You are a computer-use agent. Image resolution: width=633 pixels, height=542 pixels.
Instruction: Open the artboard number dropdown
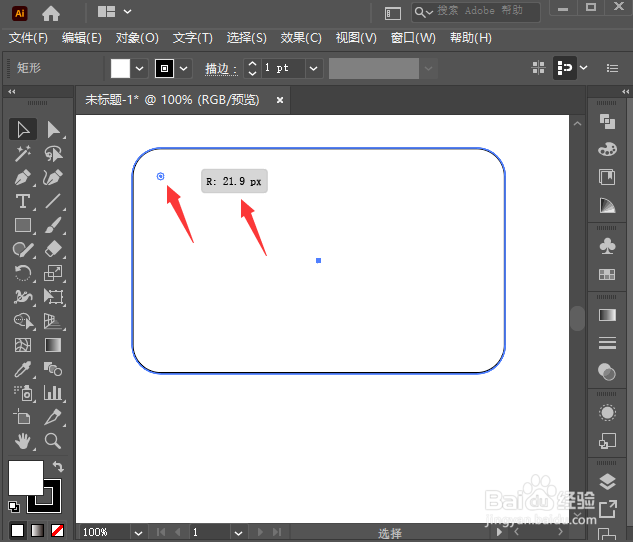point(239,533)
